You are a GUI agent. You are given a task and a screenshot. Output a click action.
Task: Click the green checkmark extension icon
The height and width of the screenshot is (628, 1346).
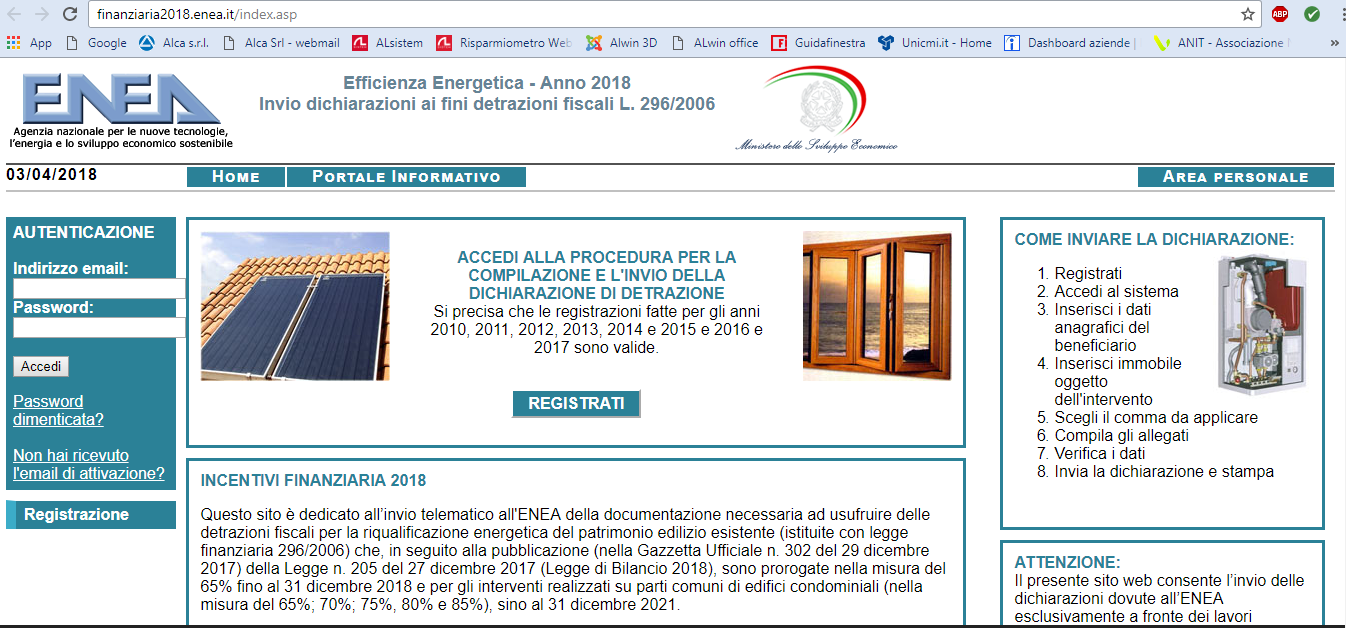tap(1311, 14)
